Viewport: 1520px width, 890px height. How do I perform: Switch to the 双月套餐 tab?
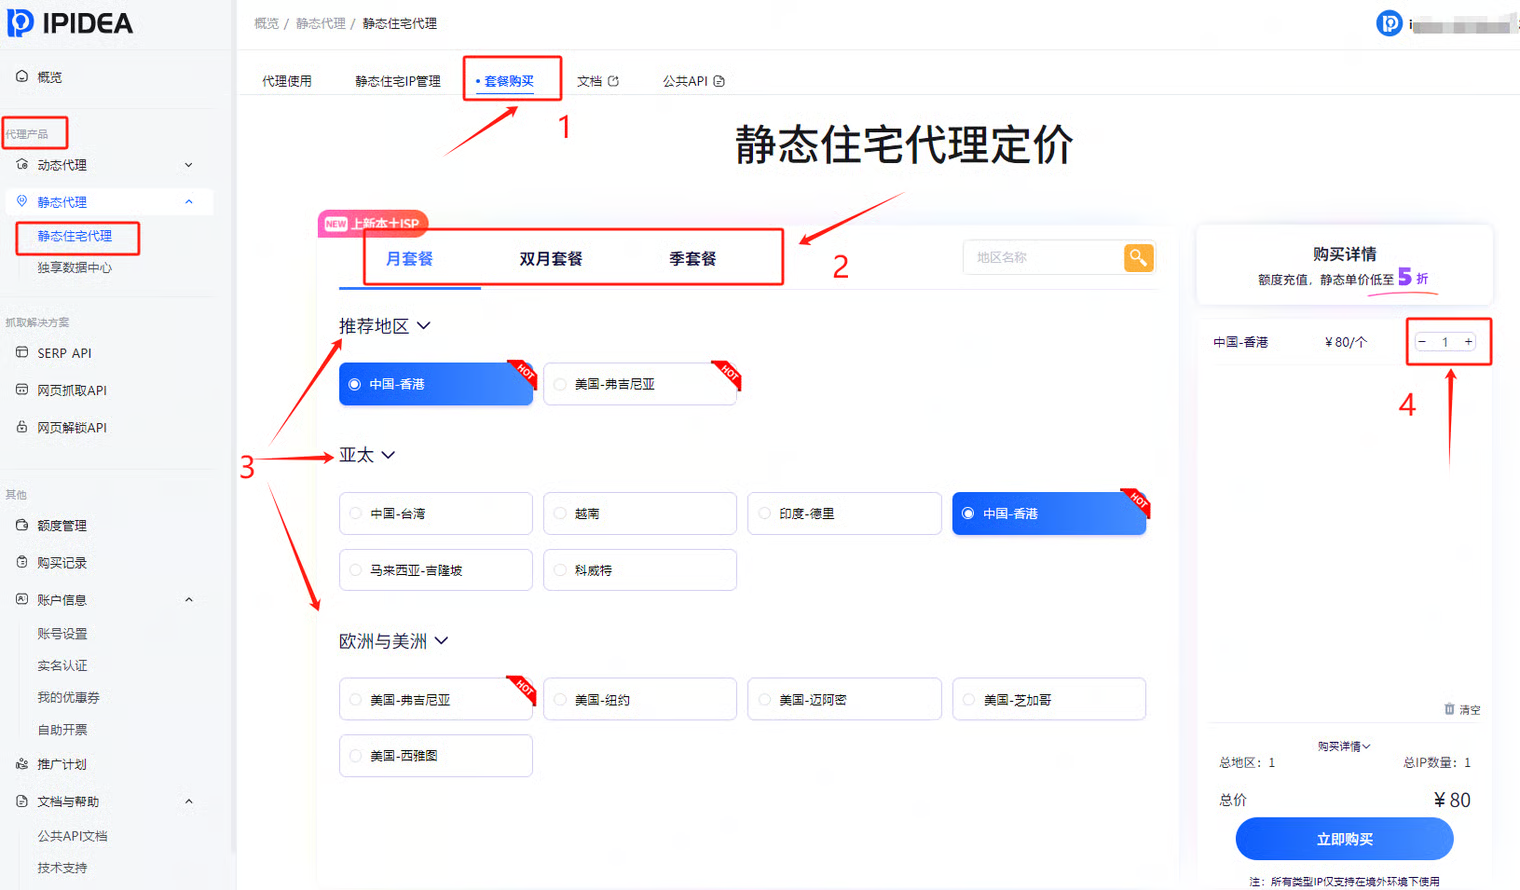[550, 259]
